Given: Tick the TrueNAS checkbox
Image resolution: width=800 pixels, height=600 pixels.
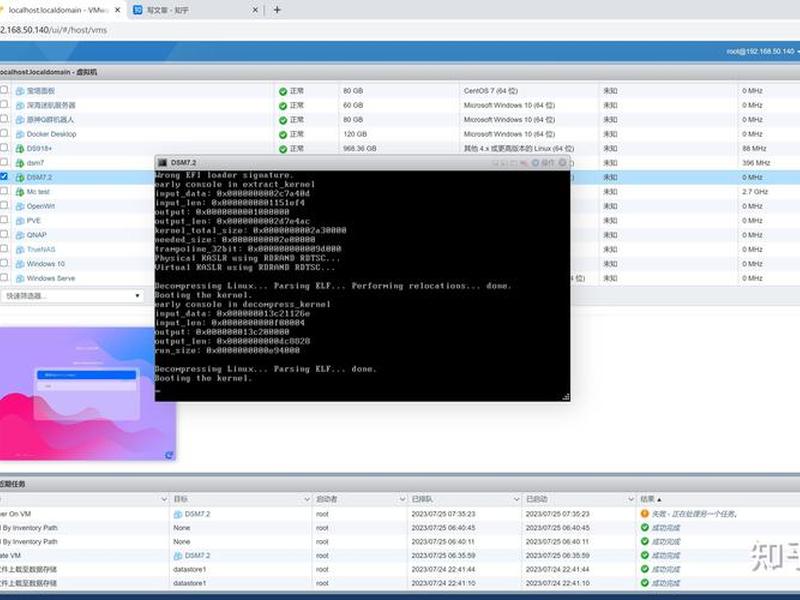Looking at the screenshot, I should tap(4, 248).
